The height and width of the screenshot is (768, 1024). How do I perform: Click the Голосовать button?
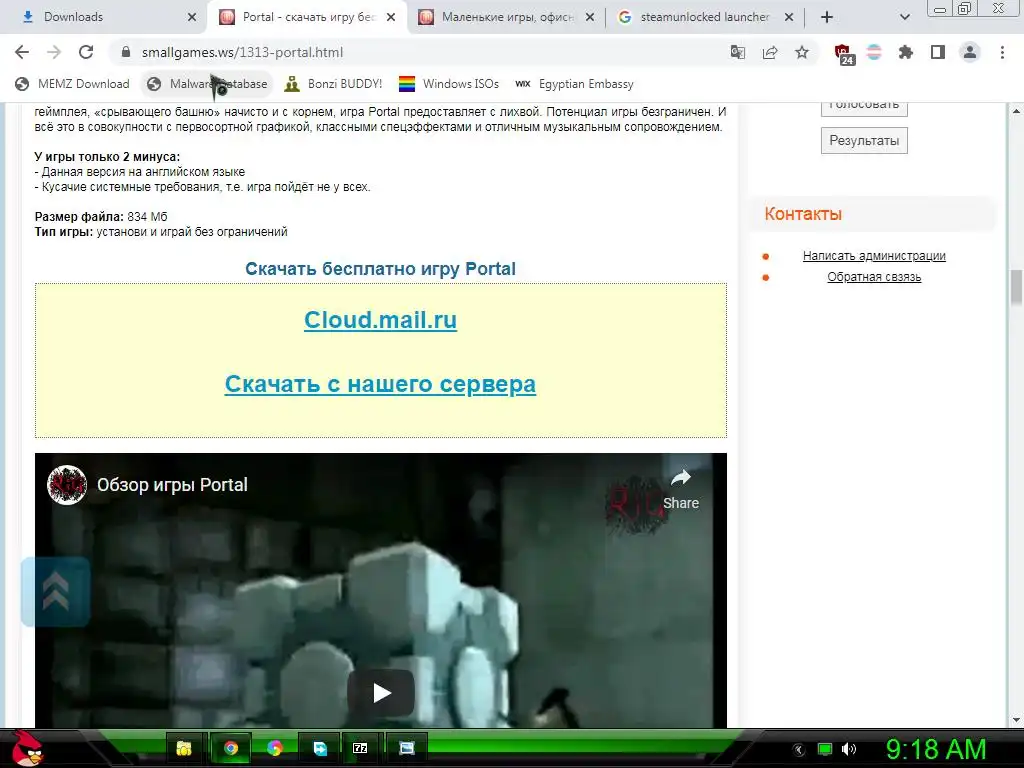click(864, 107)
